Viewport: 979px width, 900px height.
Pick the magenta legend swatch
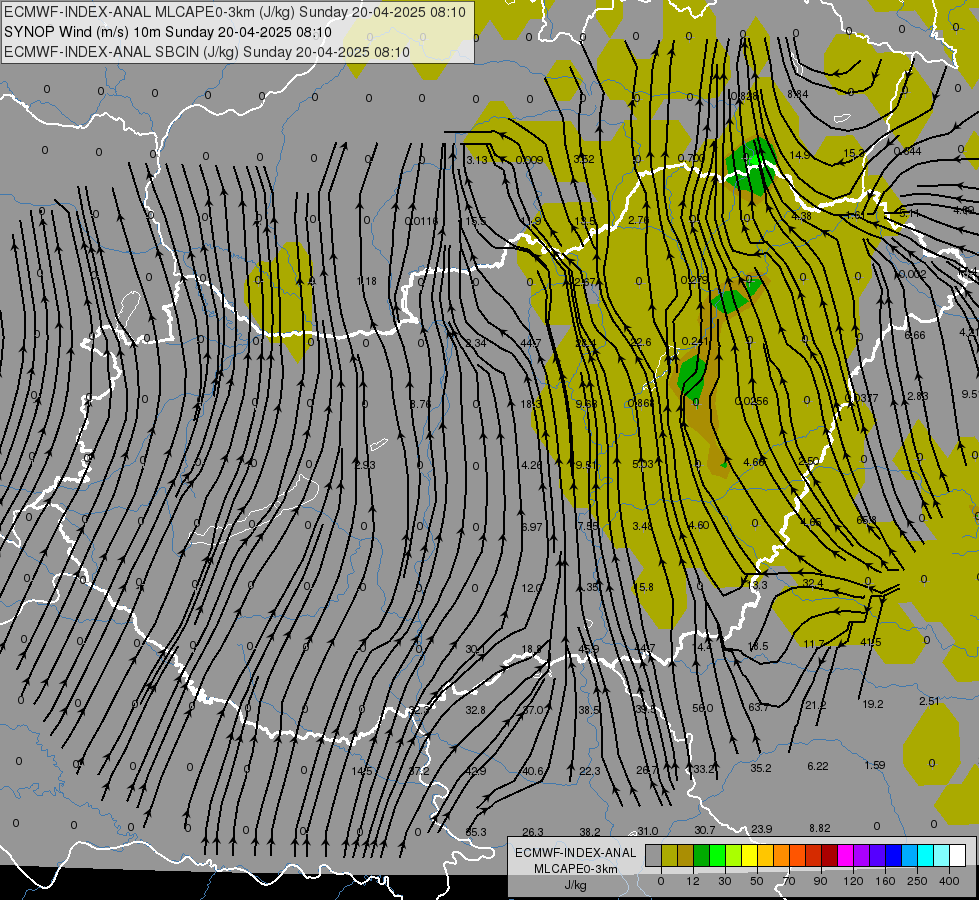point(846,856)
